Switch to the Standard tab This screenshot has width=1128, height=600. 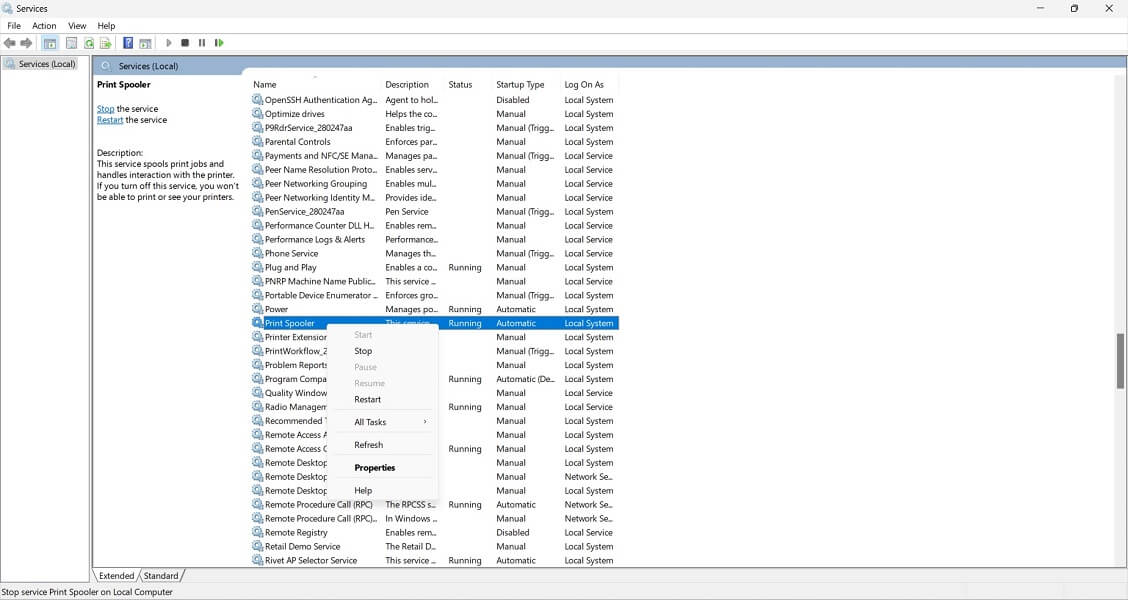coord(161,575)
